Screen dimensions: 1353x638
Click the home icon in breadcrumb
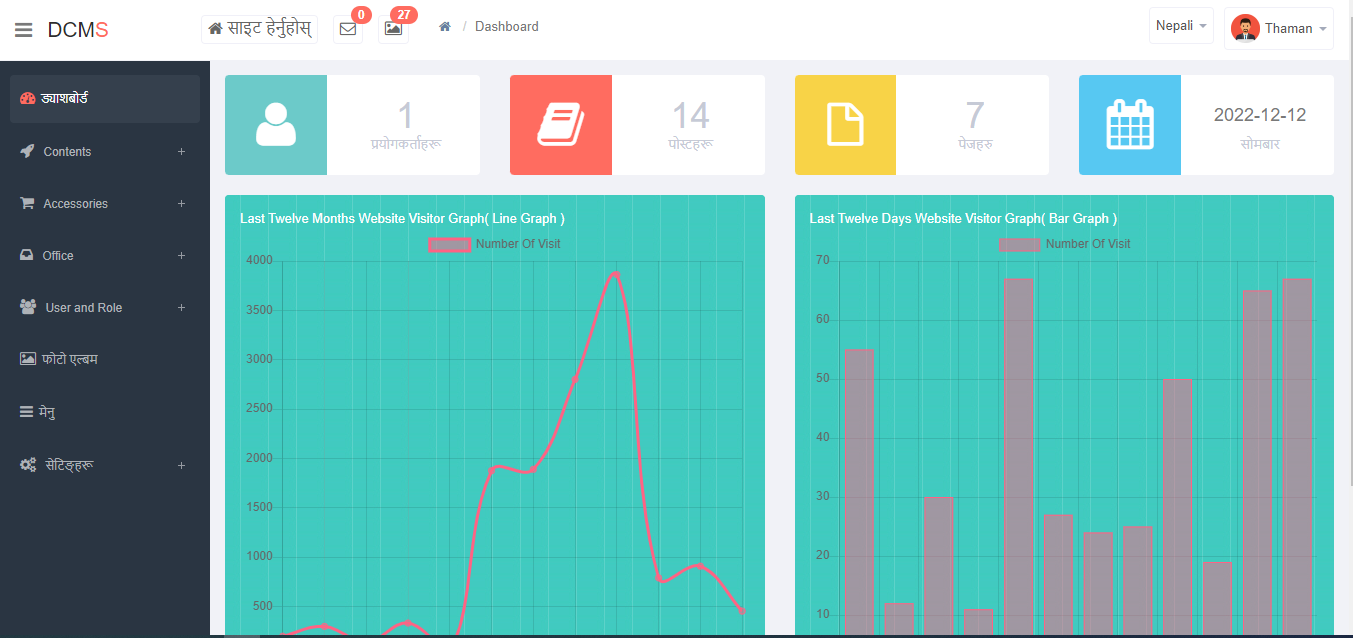tap(445, 27)
